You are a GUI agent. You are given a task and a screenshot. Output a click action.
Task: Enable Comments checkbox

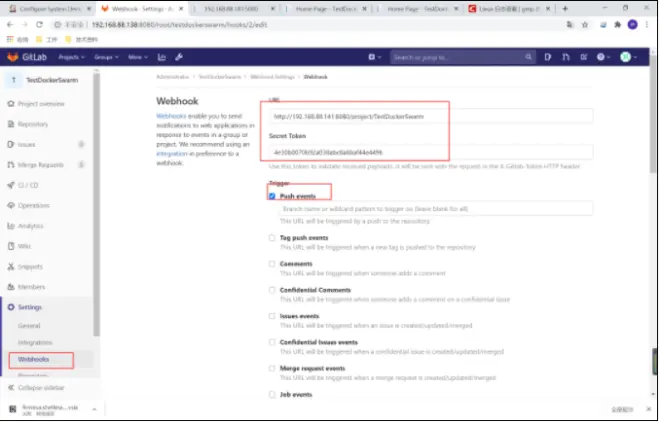pos(272,264)
